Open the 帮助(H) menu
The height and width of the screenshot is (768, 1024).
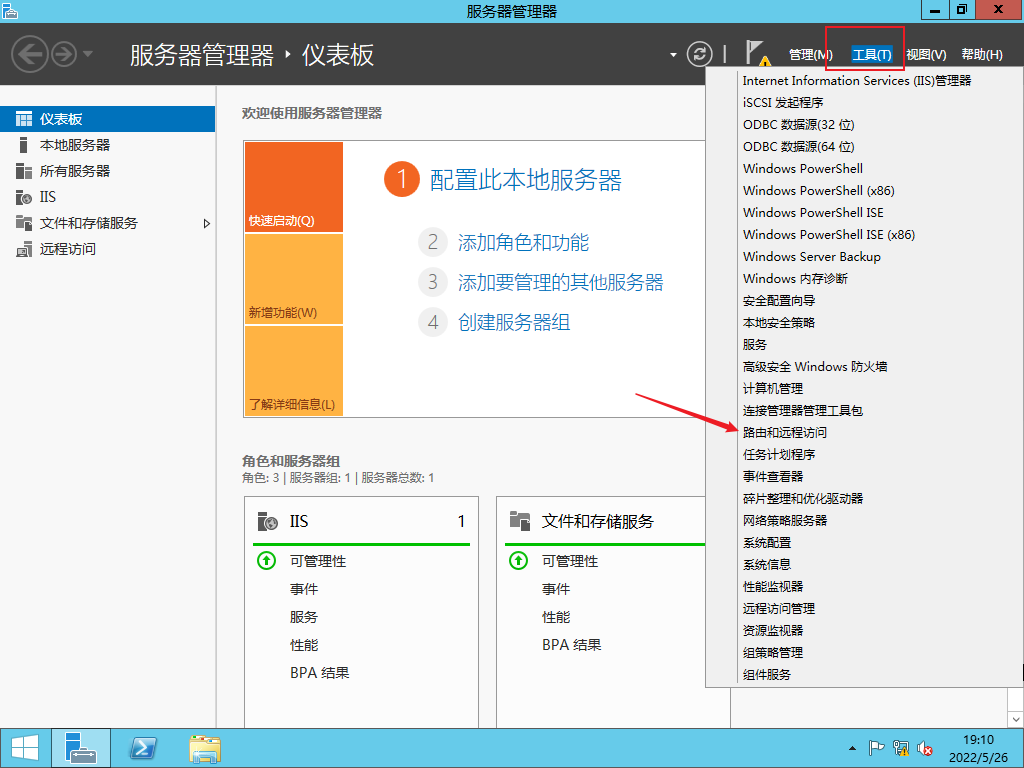pos(982,55)
